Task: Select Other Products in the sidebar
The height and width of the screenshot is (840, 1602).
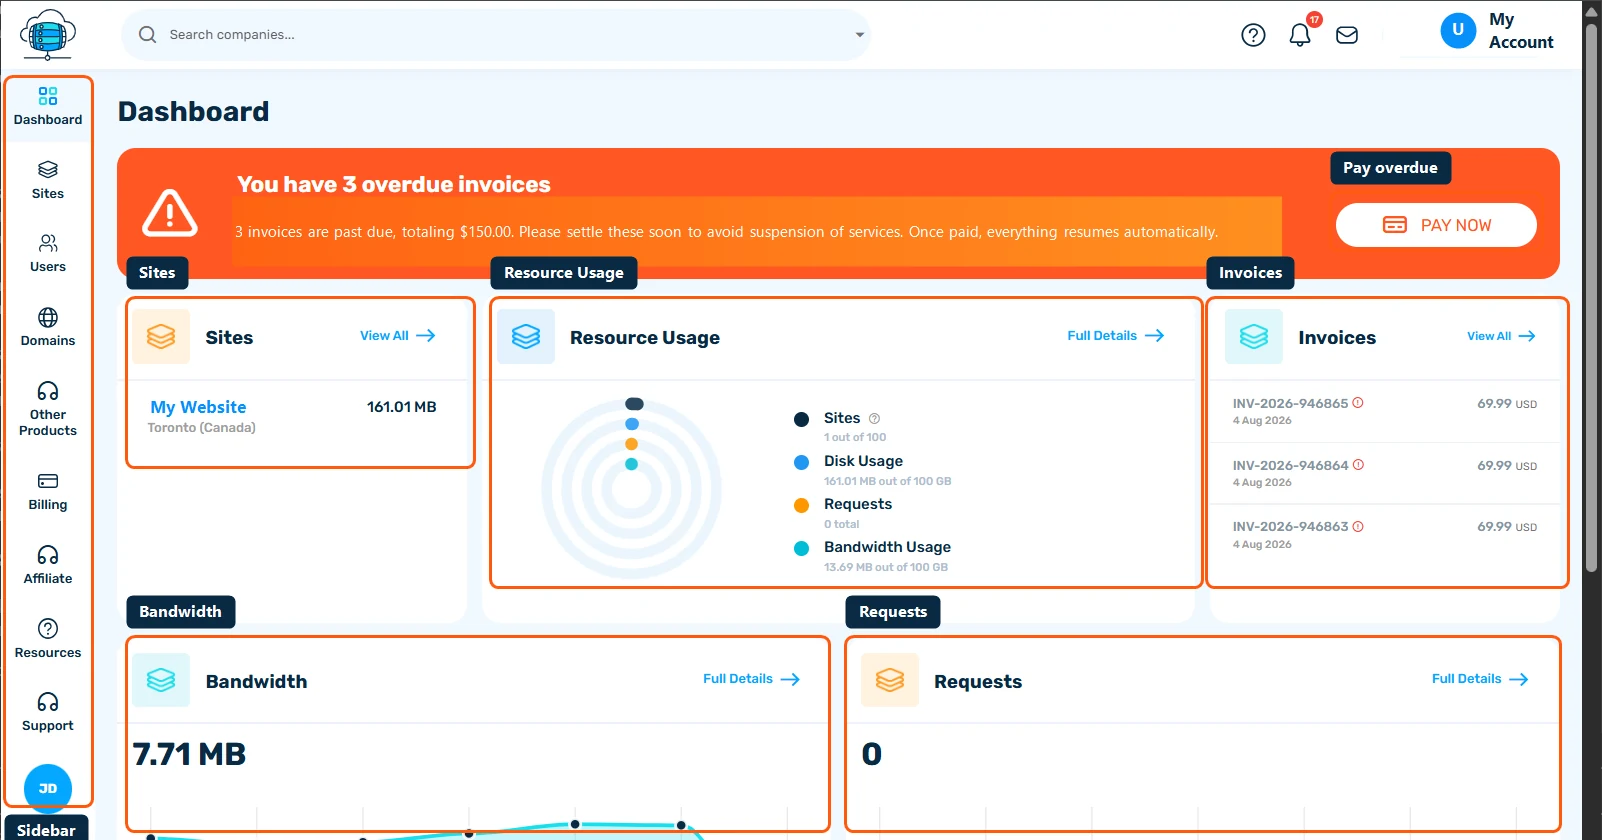Action: pyautogui.click(x=48, y=410)
